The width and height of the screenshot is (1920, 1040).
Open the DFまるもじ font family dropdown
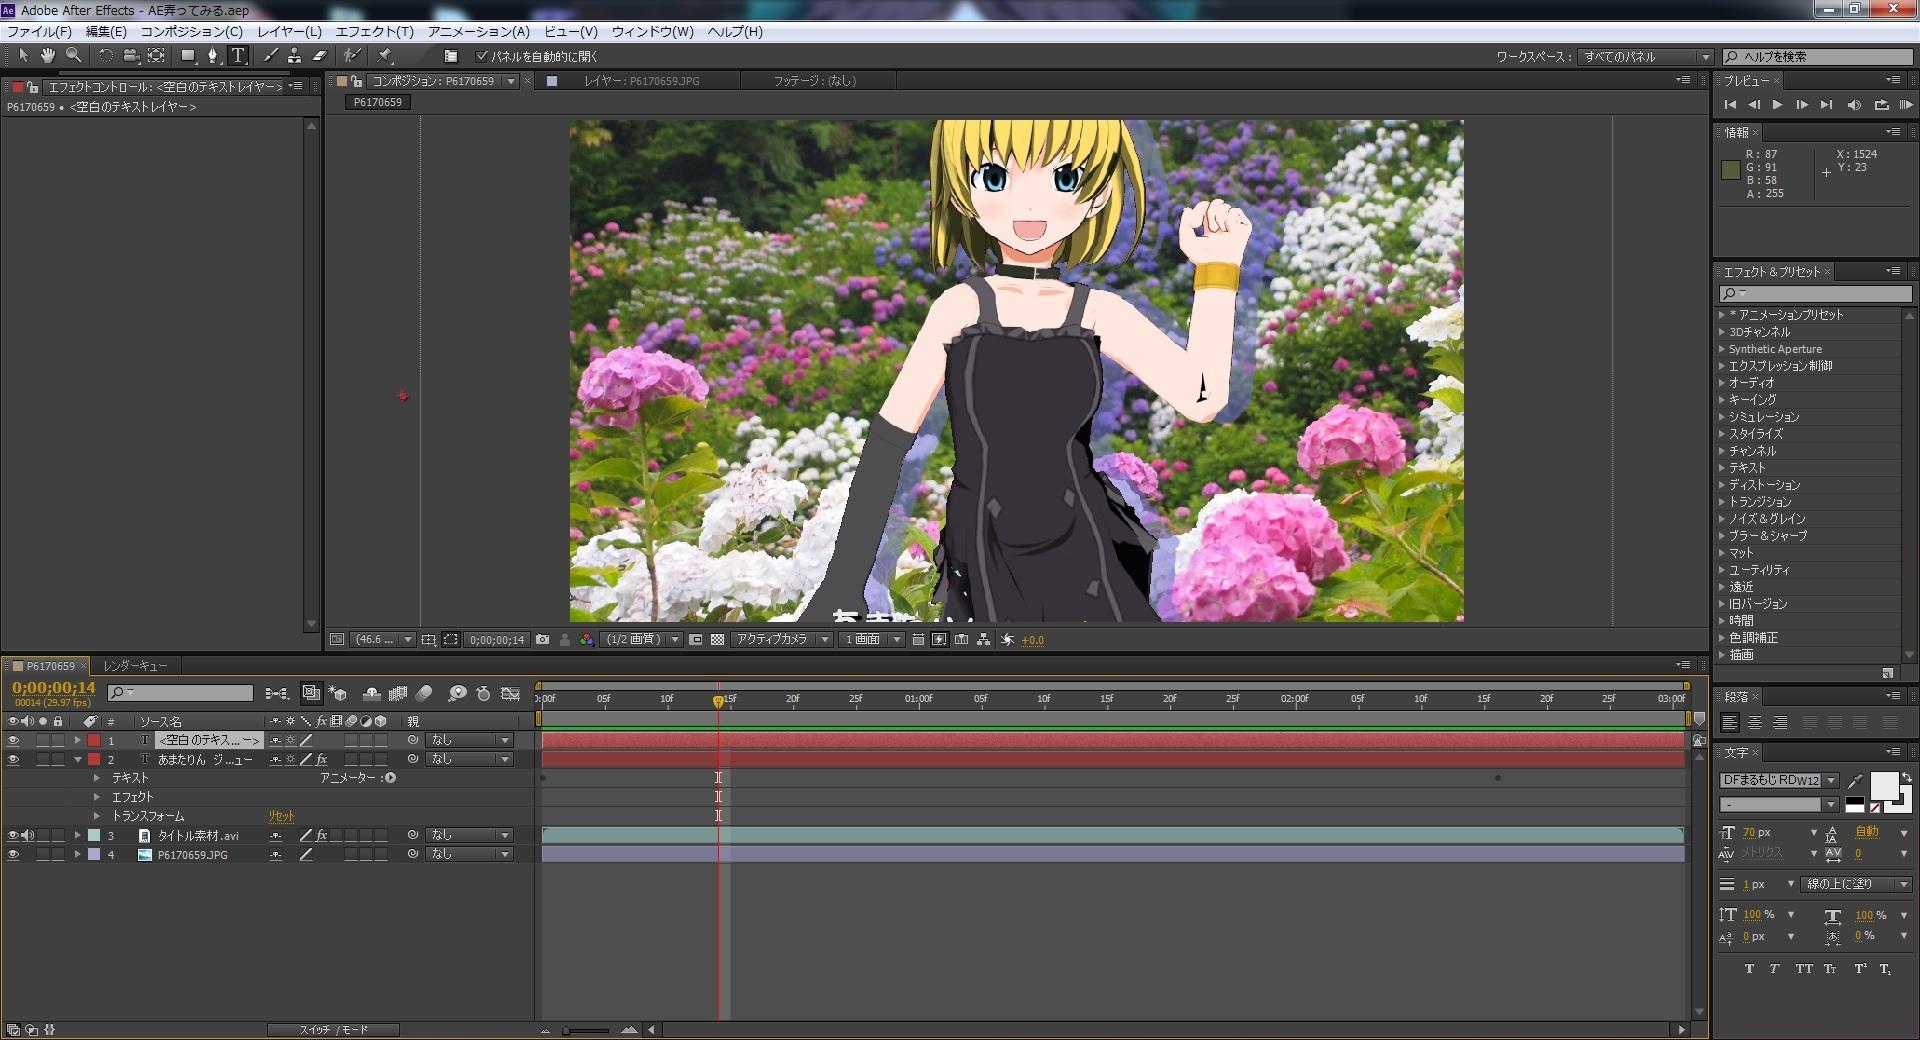pos(1831,780)
